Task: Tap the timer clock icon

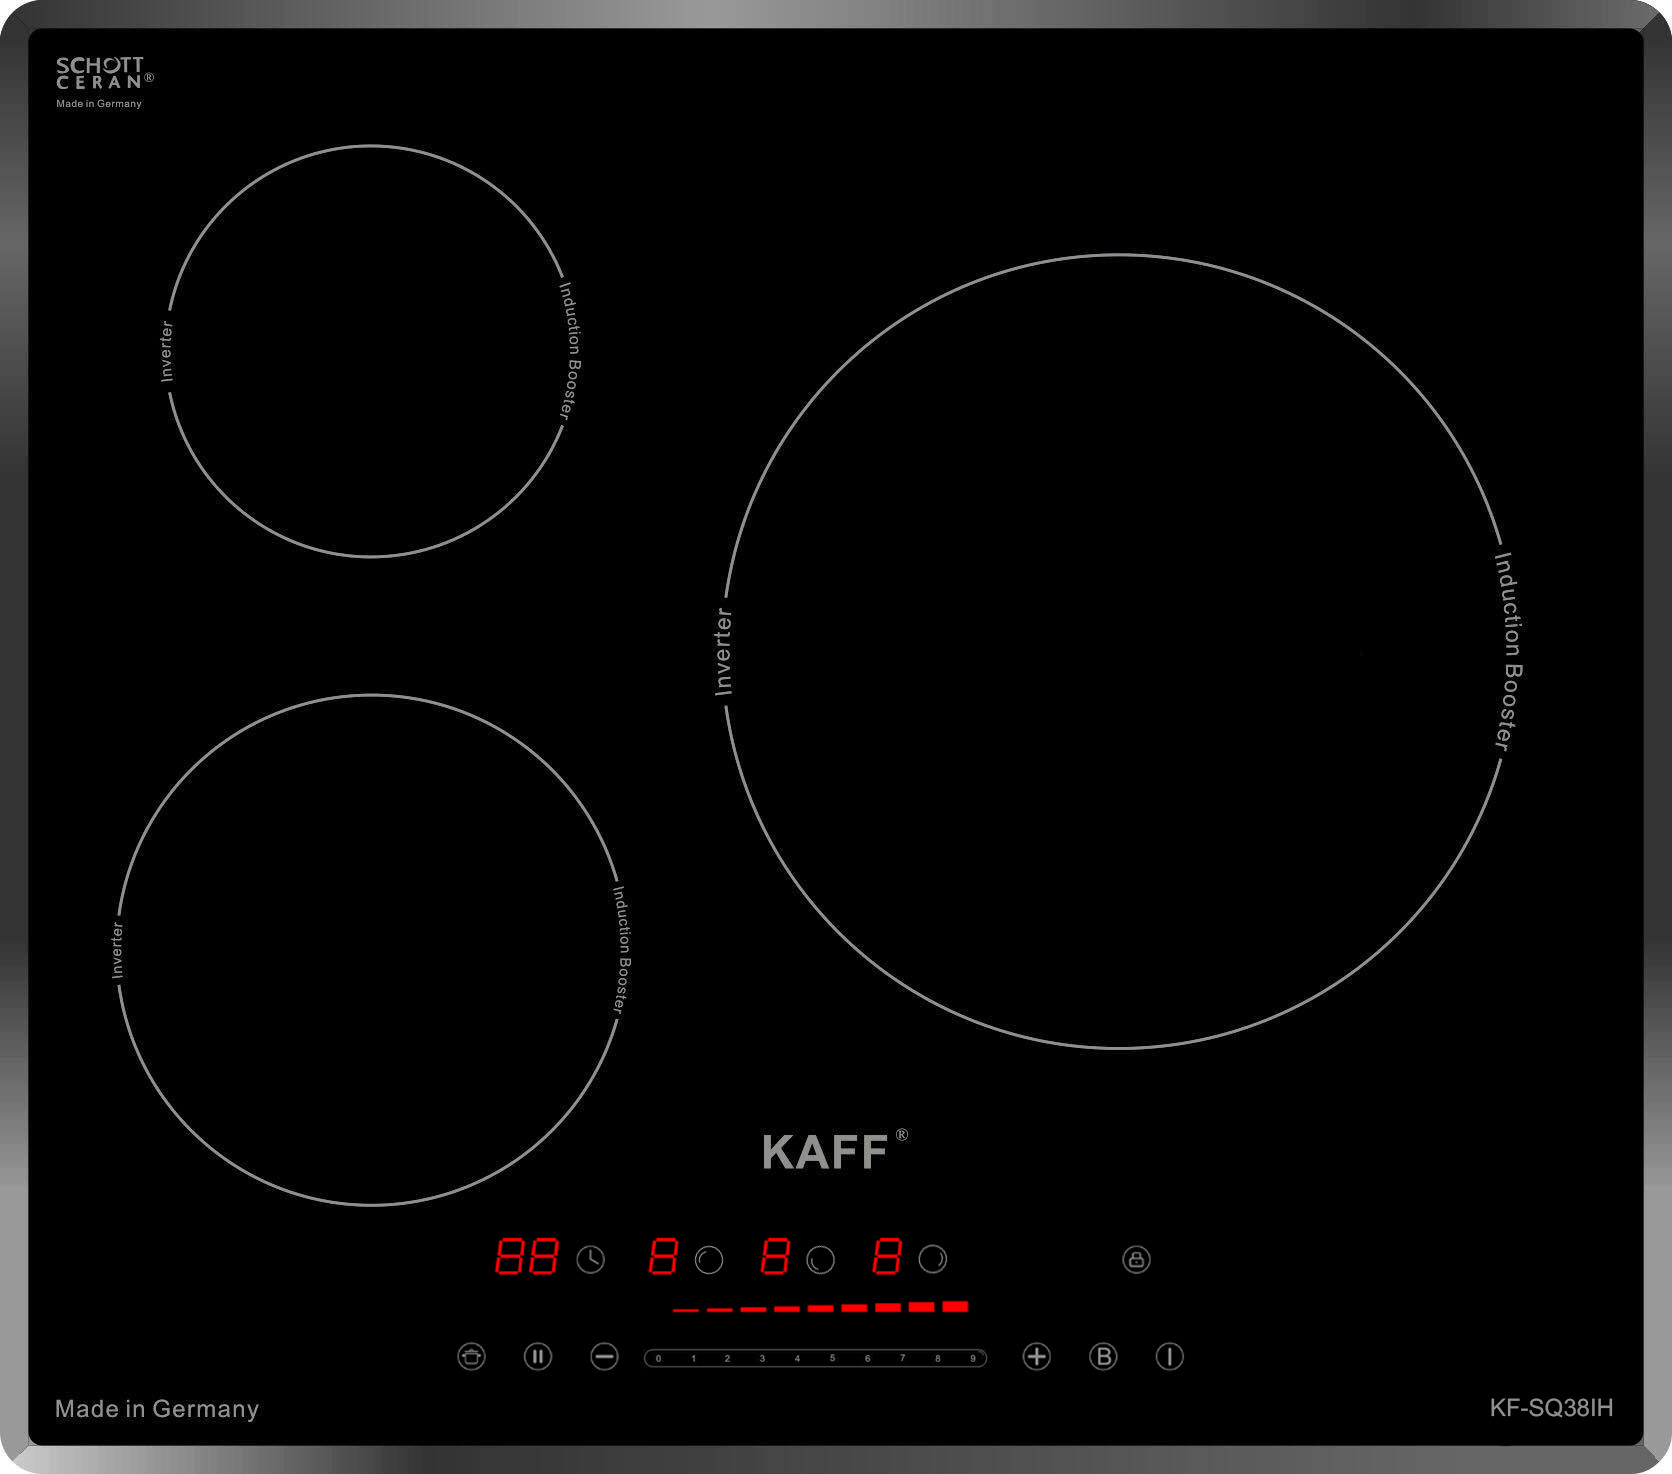Action: tap(591, 1259)
